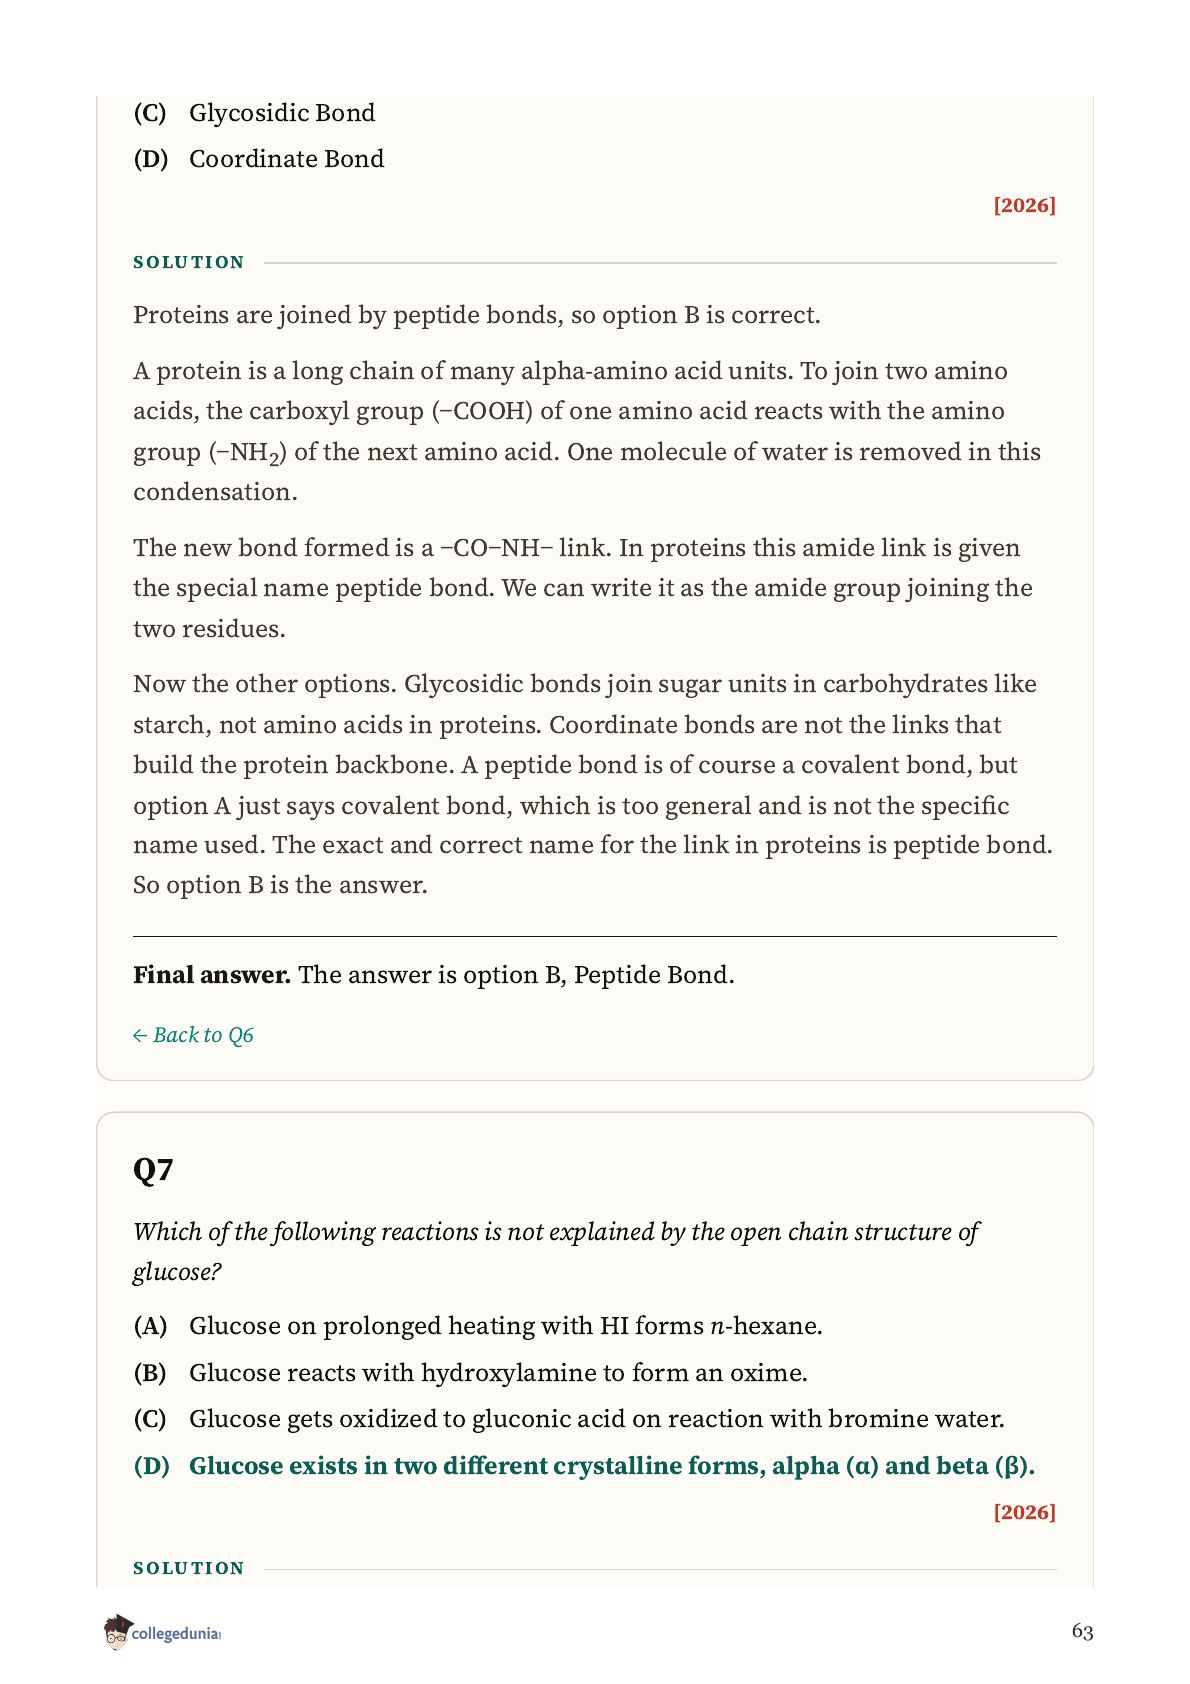Select option (A) n-hexane statement
Image resolution: width=1190 pixels, height=1684 pixels.
478,1326
